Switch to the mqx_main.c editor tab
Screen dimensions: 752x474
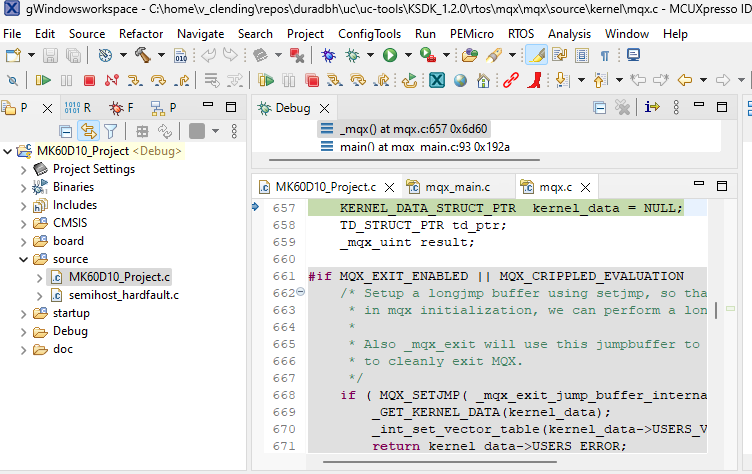458,187
